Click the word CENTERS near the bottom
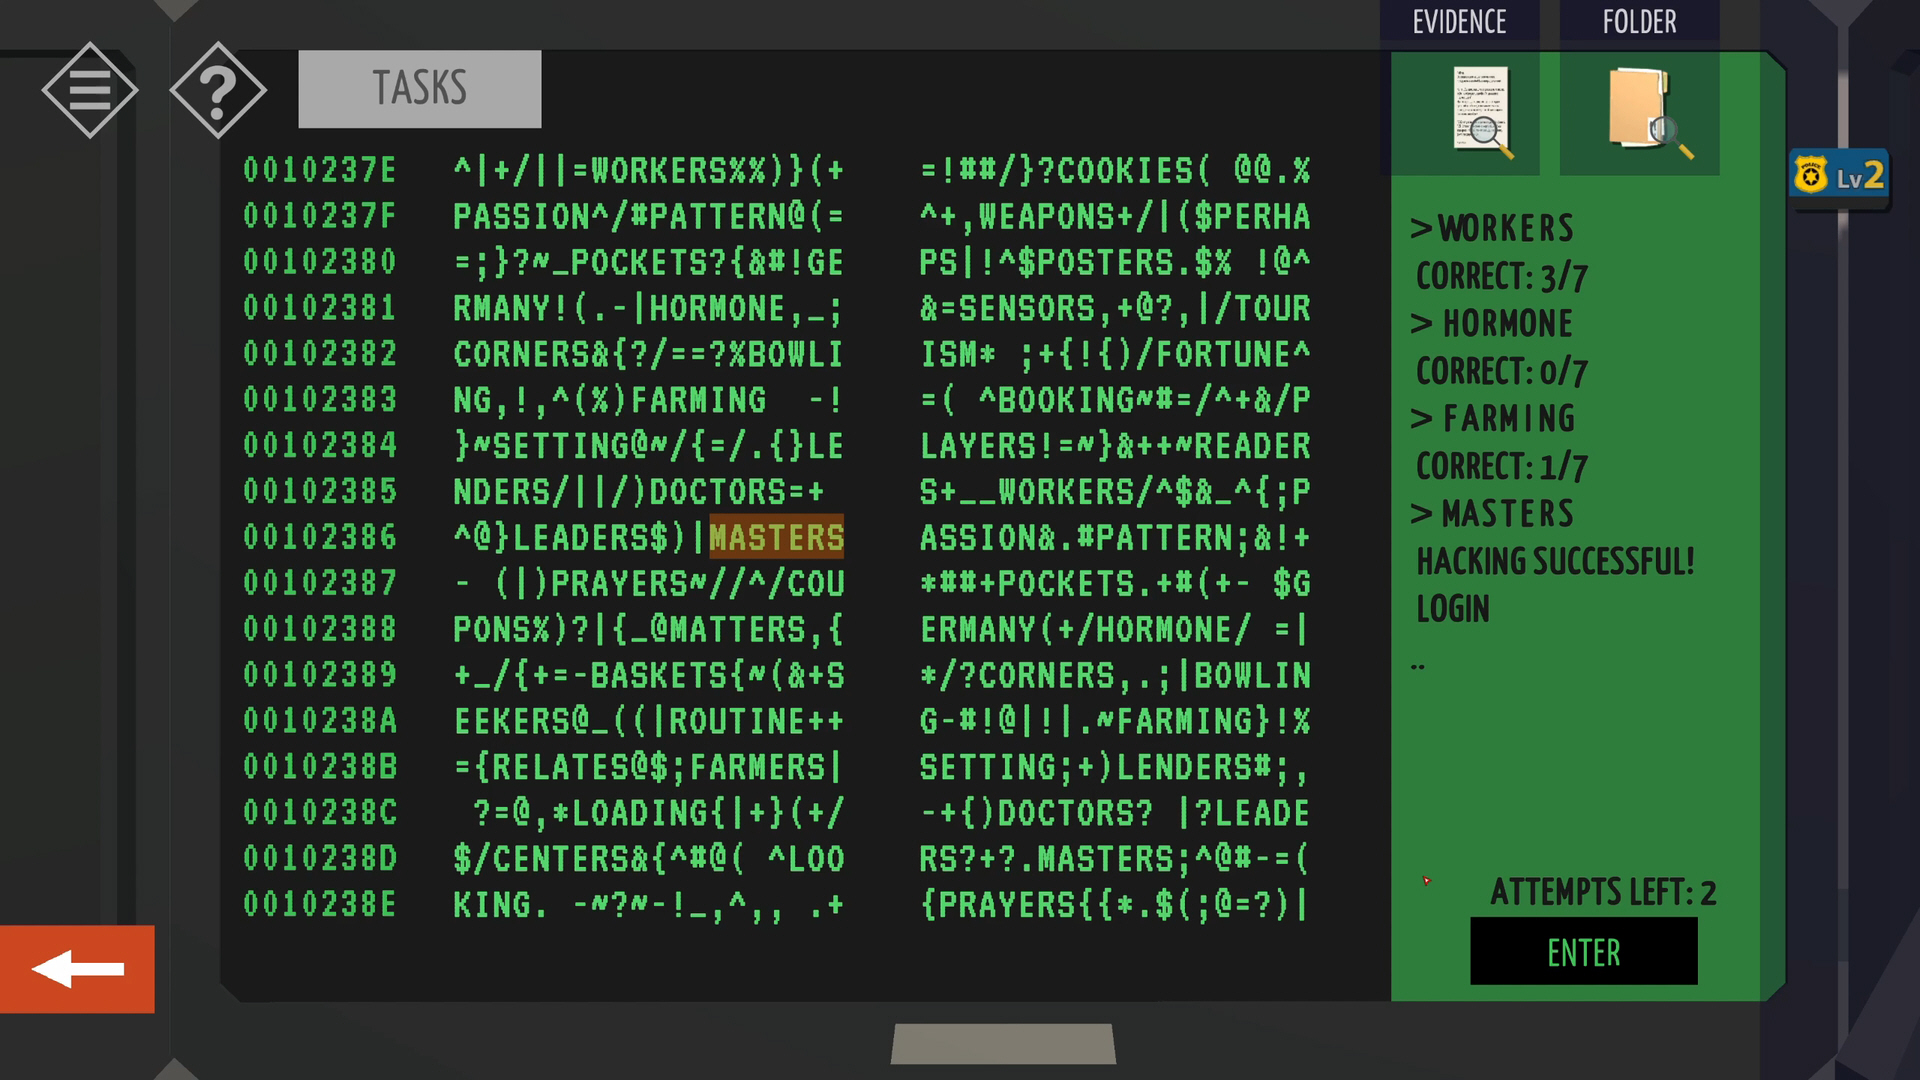Screen dimensions: 1920x1080 click(x=561, y=860)
